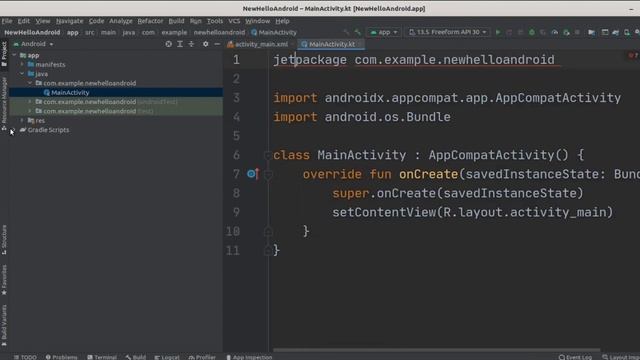Expand Gradle Scripts node
Screen dimensions: 640x360
click(14, 130)
